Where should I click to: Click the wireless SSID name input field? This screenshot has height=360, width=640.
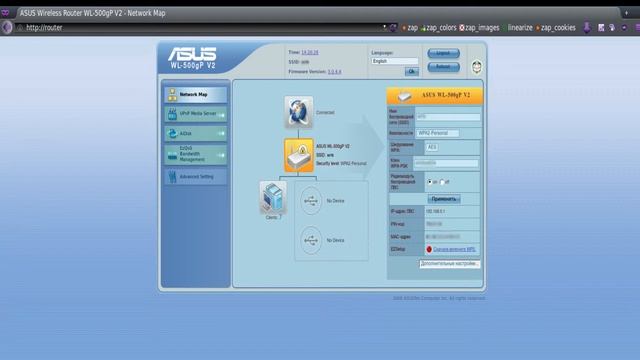click(x=448, y=117)
